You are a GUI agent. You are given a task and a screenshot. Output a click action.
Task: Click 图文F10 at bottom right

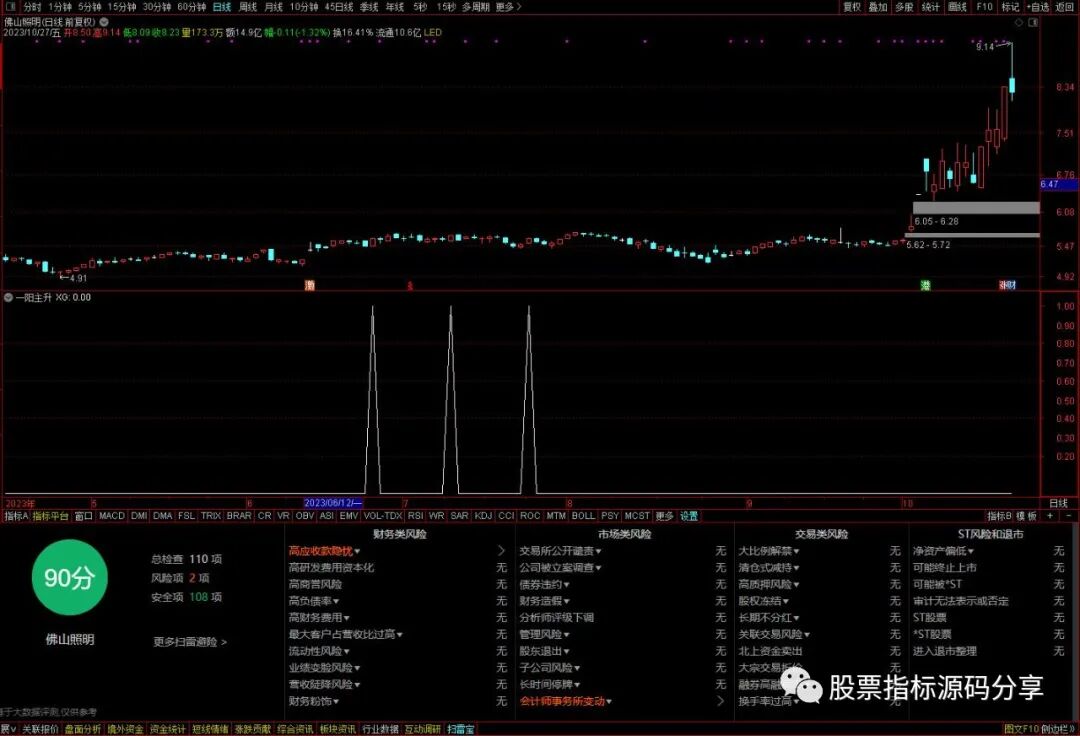tap(1021, 729)
